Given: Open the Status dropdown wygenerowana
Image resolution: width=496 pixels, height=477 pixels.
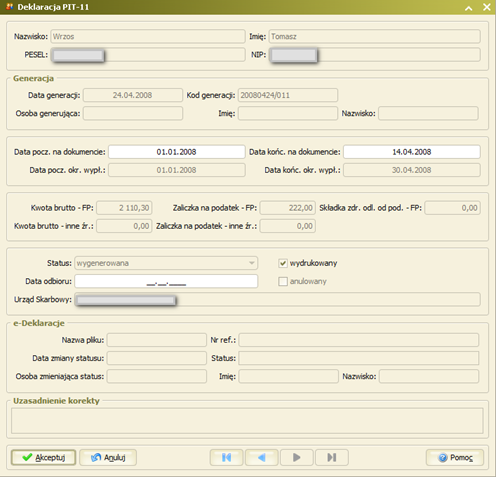Looking at the screenshot, I should coord(166,263).
